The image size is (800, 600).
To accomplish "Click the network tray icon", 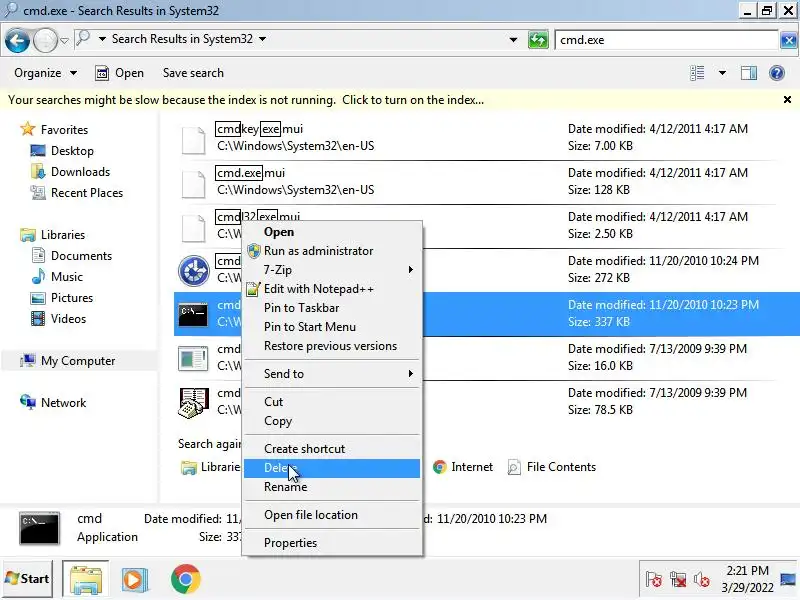I will pos(678,580).
